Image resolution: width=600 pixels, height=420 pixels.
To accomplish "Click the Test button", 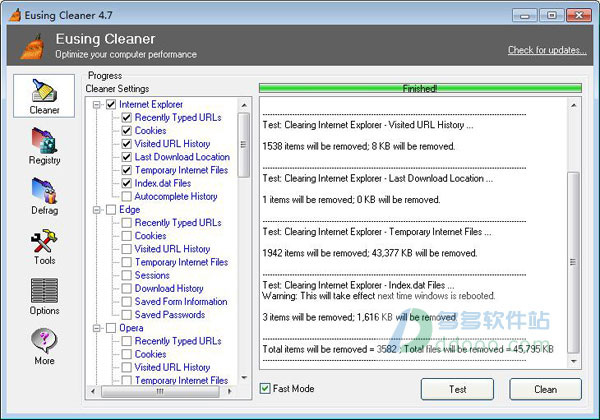I will [457, 389].
